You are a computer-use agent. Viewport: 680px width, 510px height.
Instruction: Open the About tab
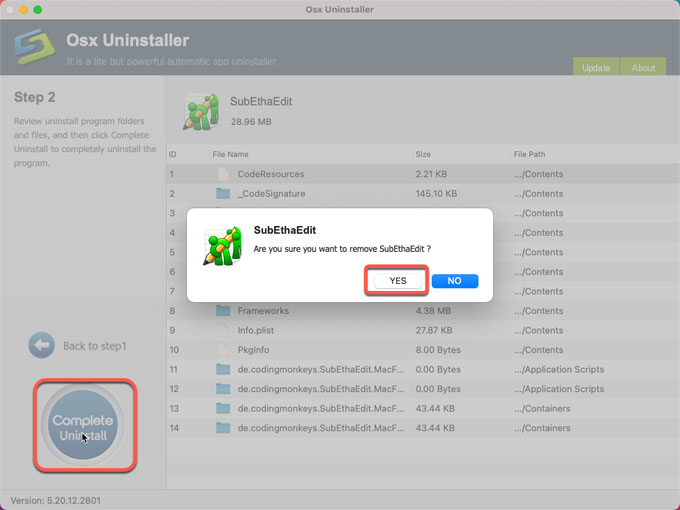click(x=643, y=67)
